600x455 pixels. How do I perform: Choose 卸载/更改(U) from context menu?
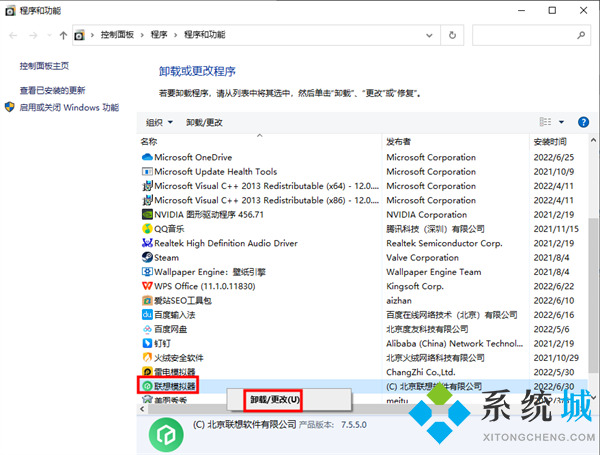pos(275,400)
